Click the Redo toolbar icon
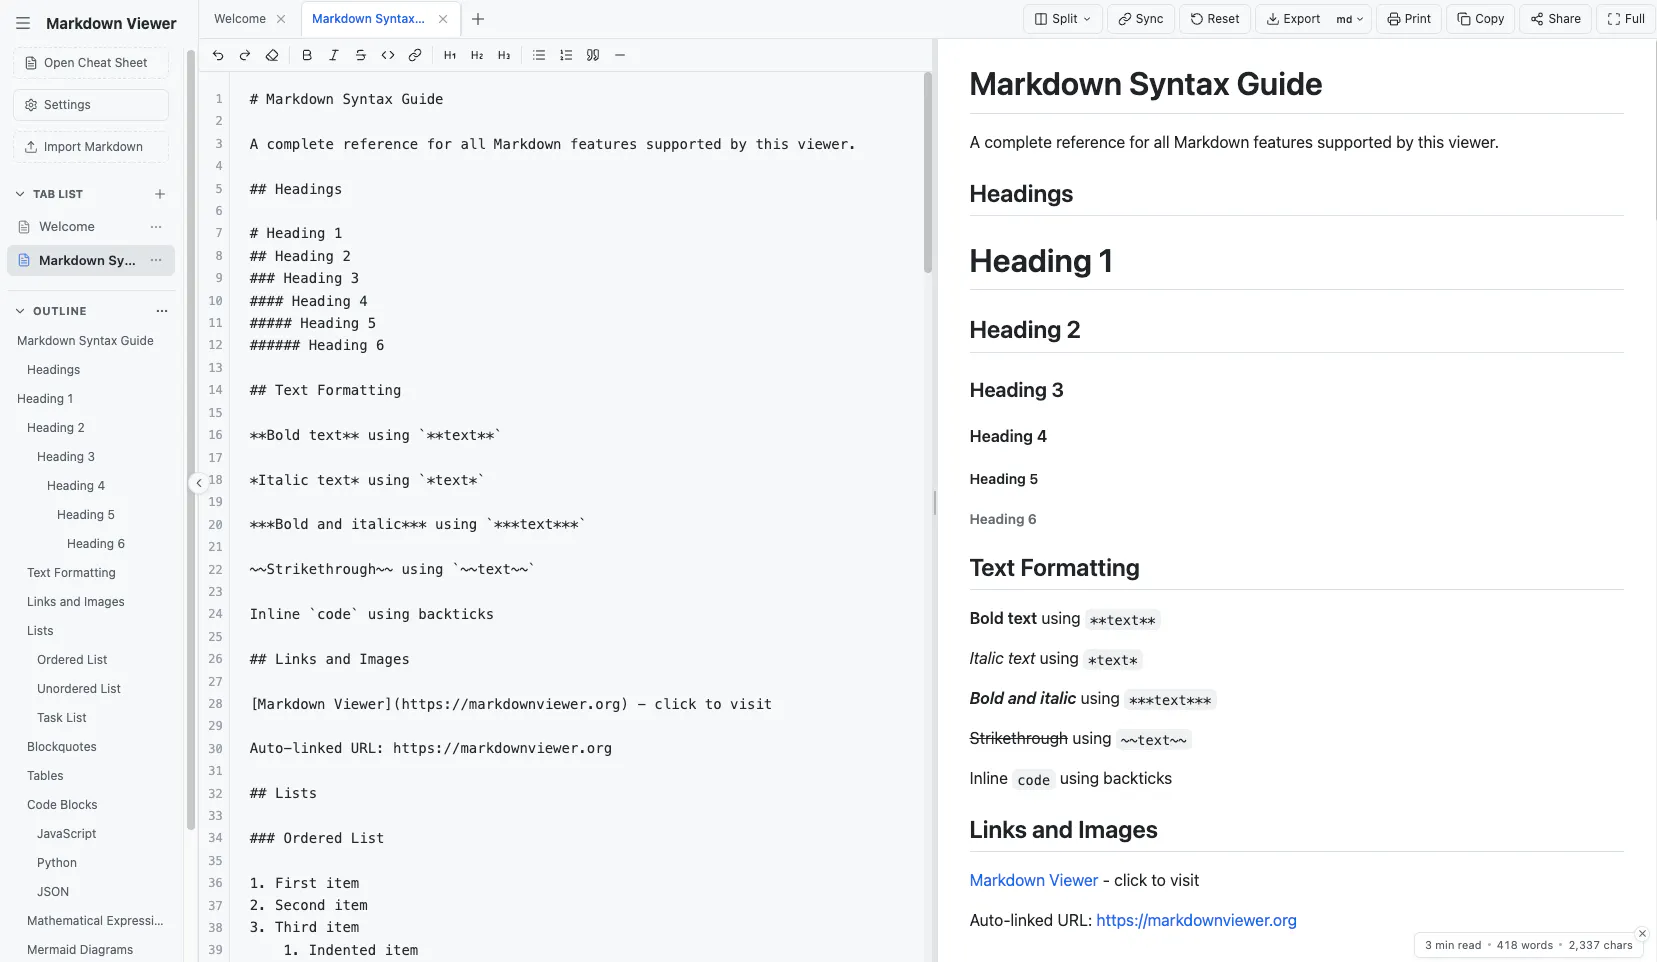This screenshot has width=1657, height=962. point(245,55)
